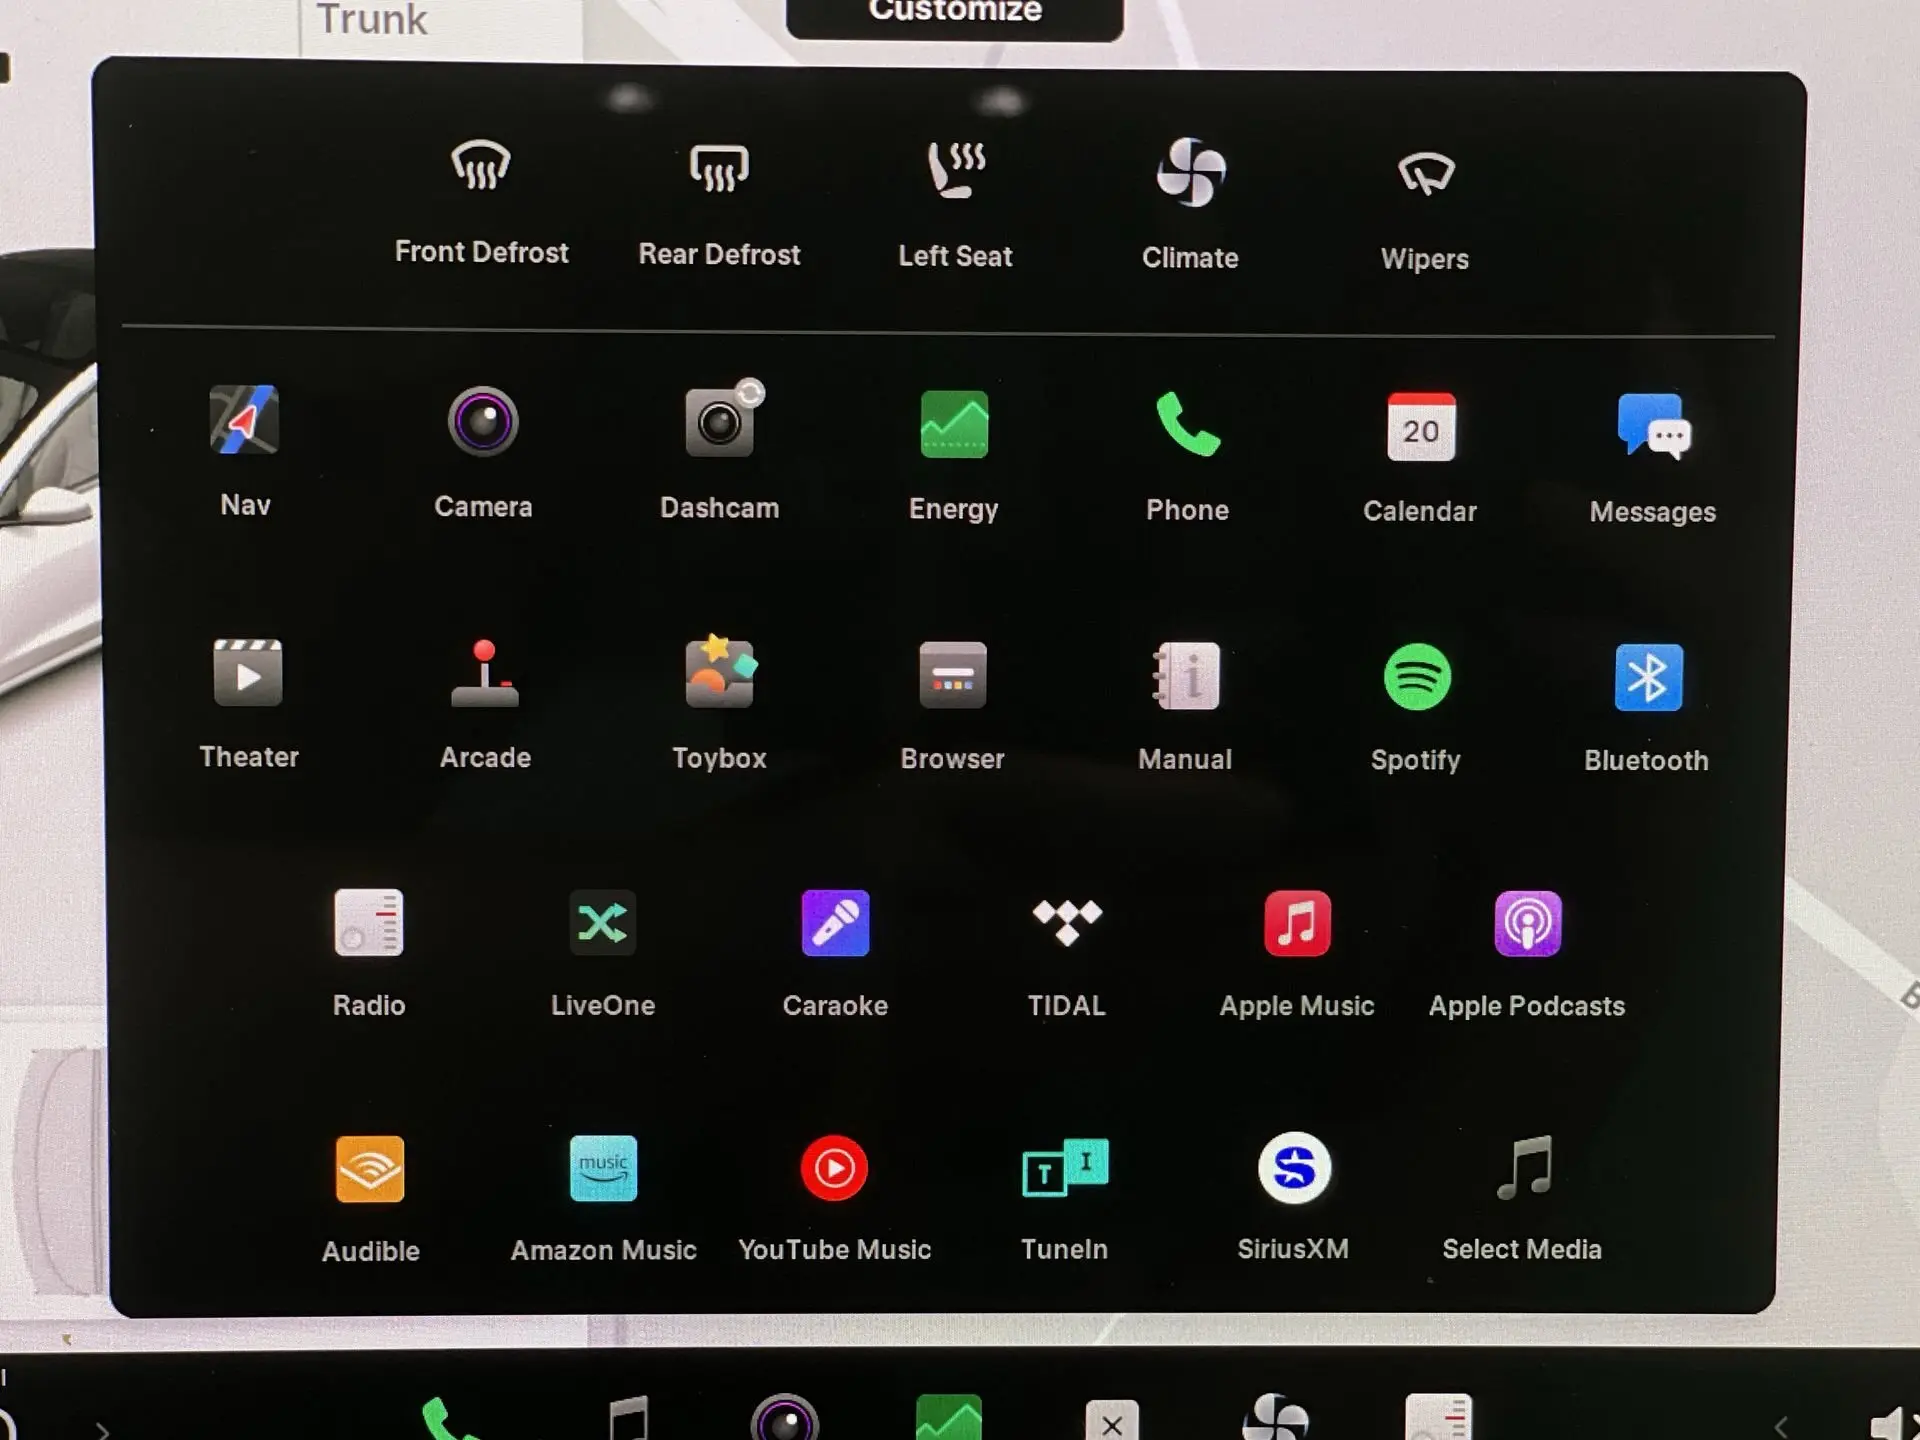
Task: Close the app drawer with X icon
Action: tap(1112, 1420)
